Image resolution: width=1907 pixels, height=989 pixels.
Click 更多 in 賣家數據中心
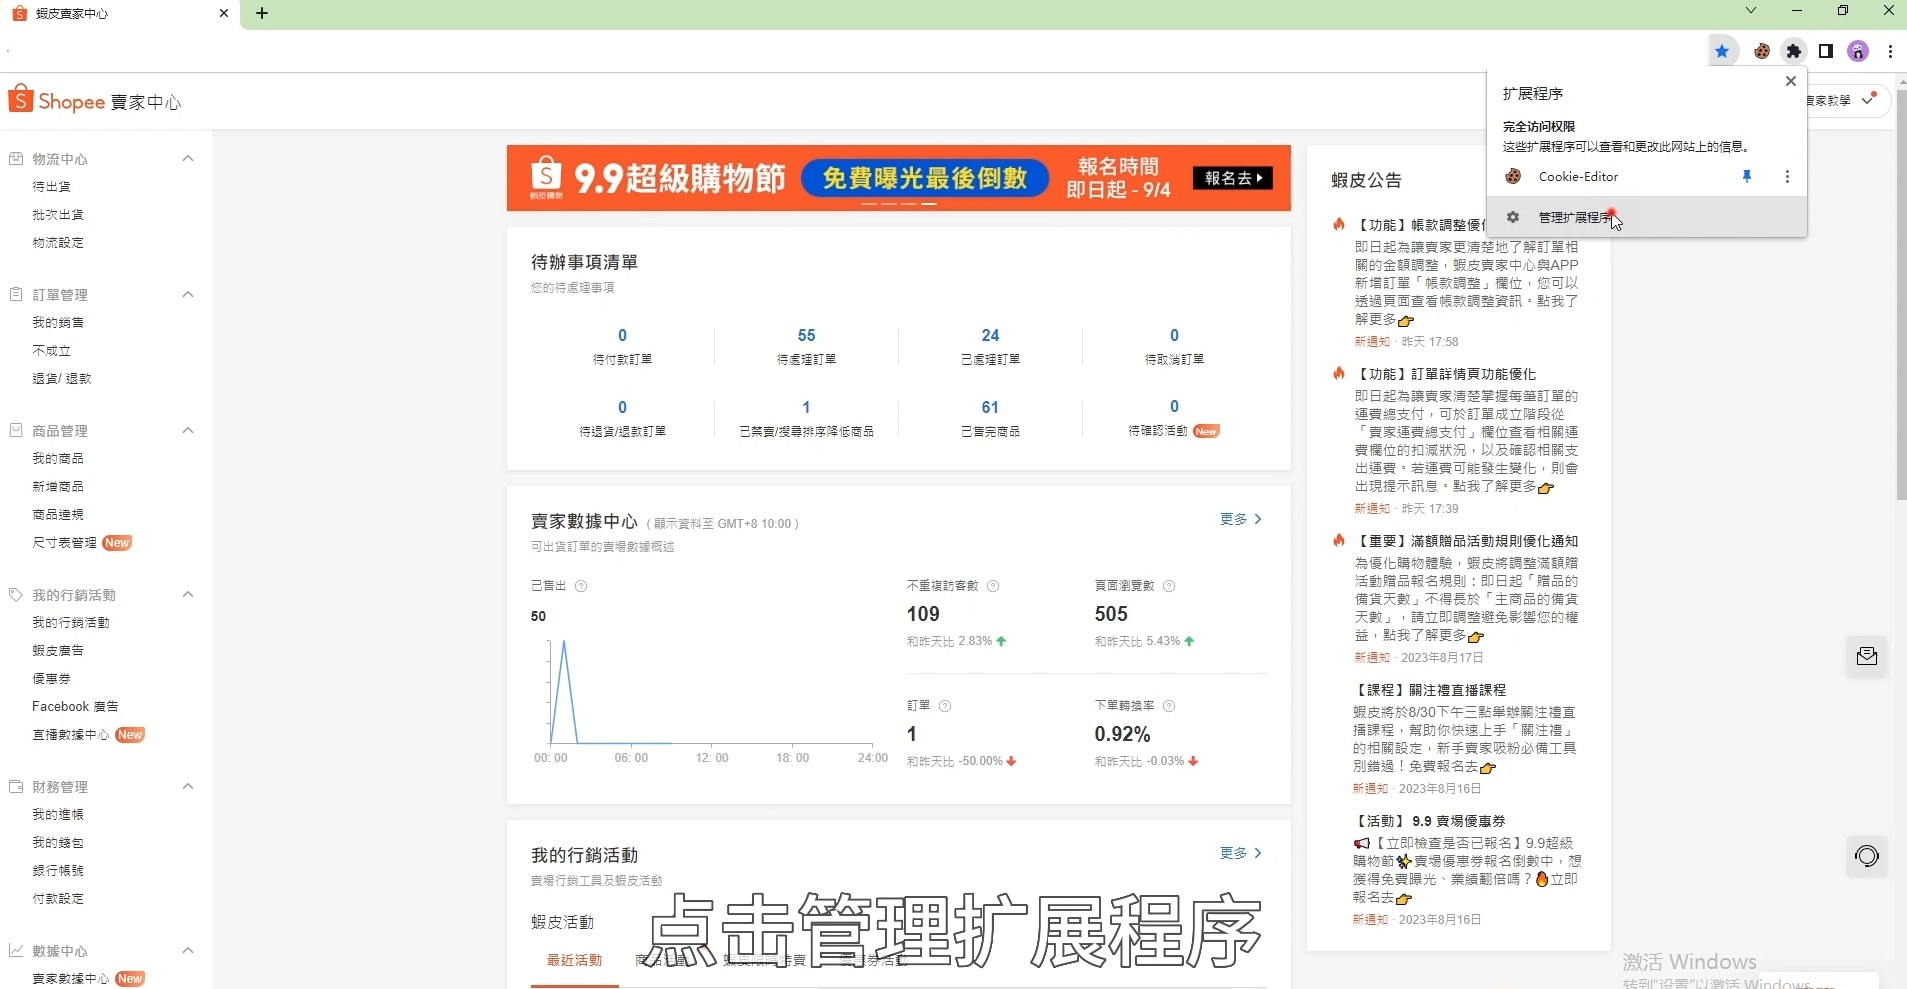pyautogui.click(x=1241, y=519)
